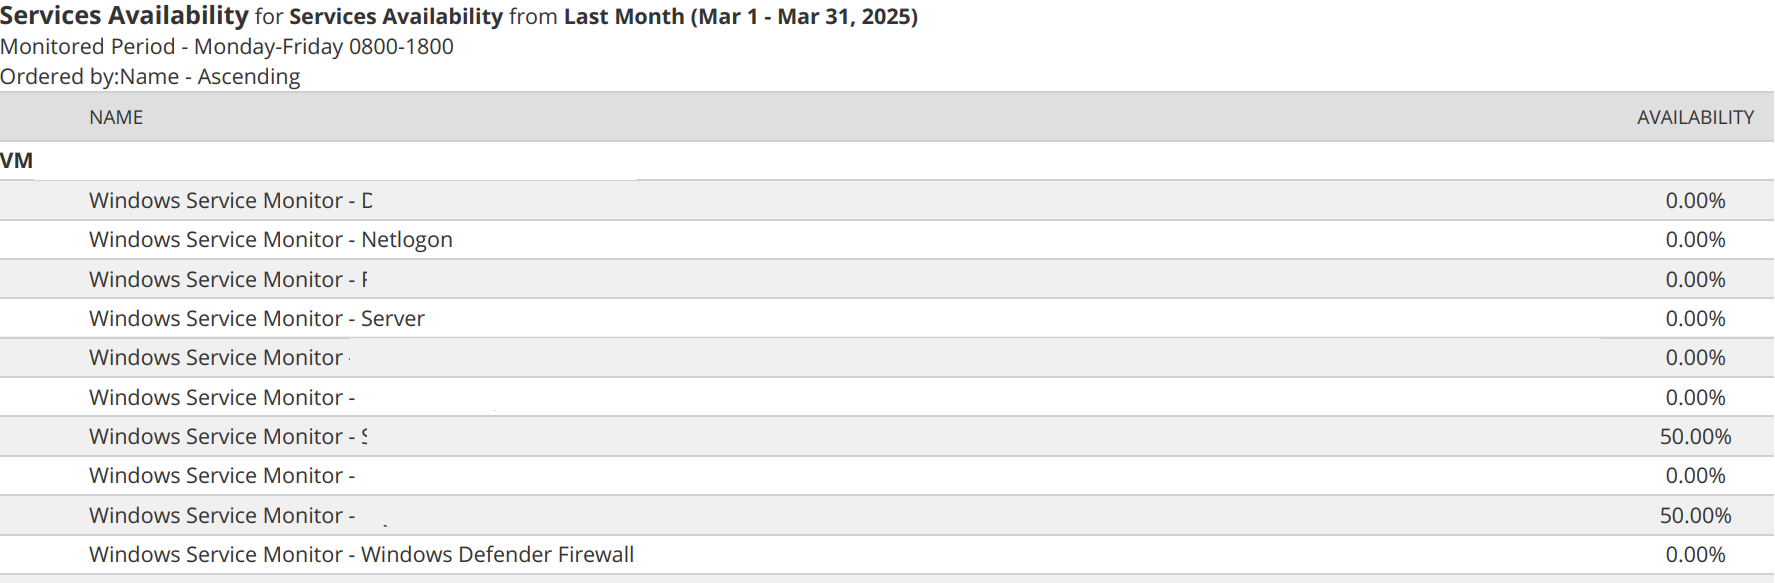Open monitor row directly above Windows Defender Firewall

point(222,516)
